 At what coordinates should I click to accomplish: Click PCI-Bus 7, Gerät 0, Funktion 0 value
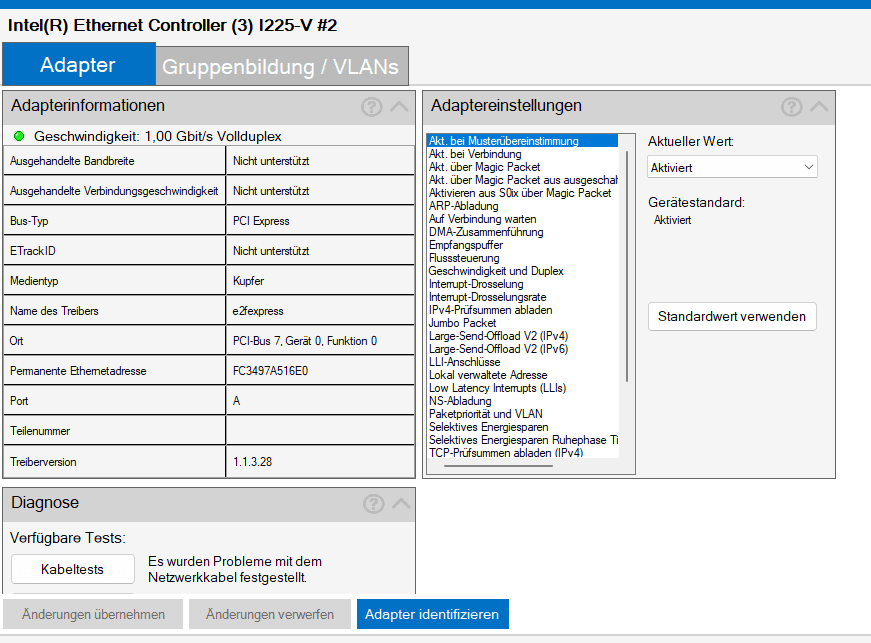coord(304,341)
